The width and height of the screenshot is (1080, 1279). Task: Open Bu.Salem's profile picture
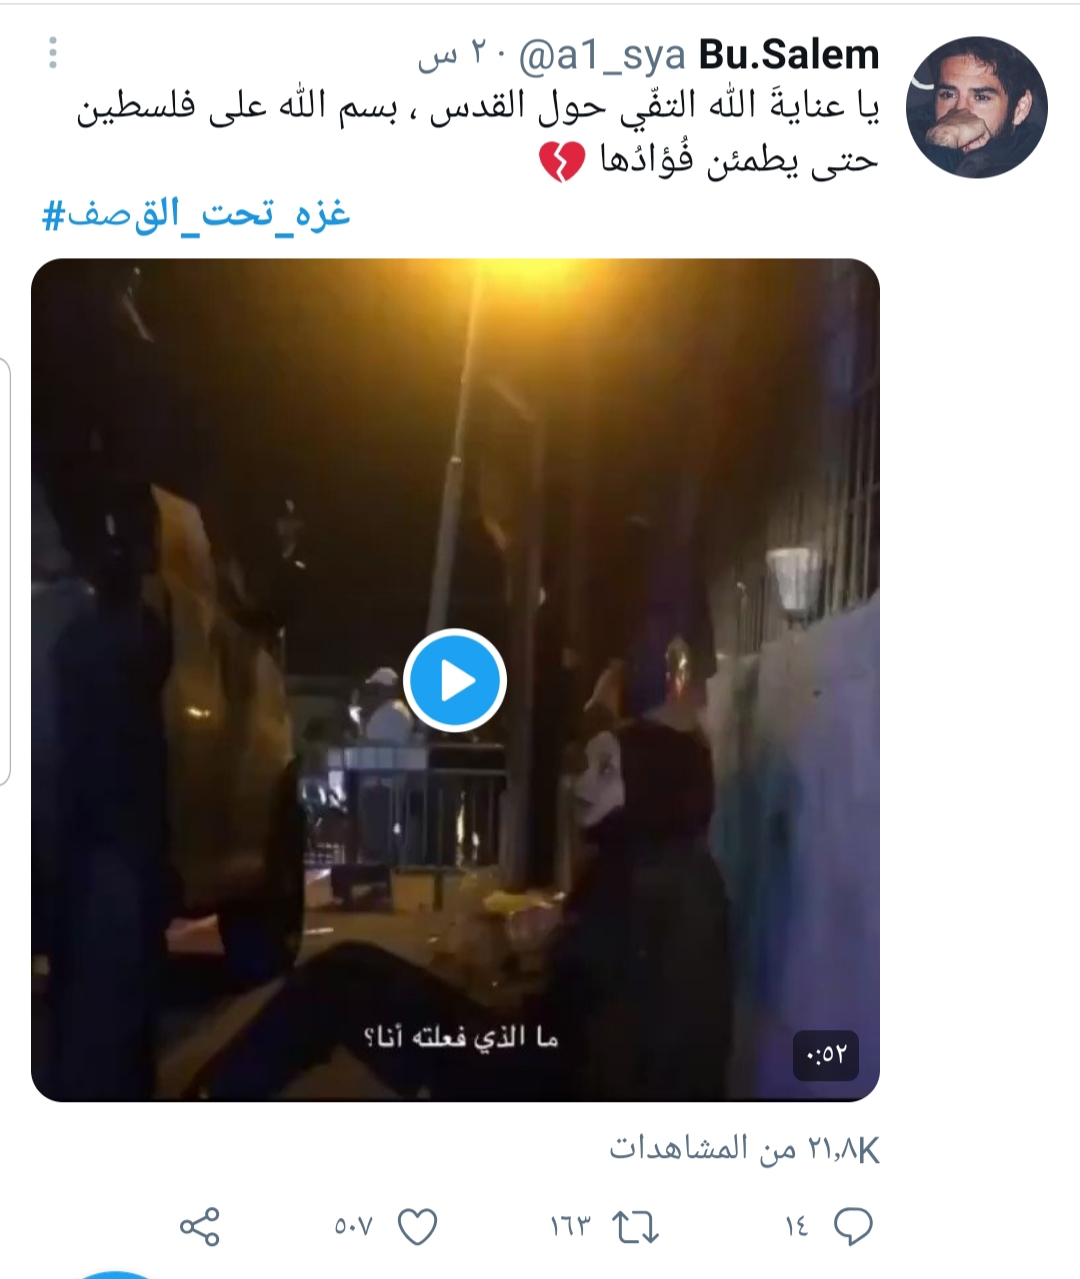tap(976, 107)
